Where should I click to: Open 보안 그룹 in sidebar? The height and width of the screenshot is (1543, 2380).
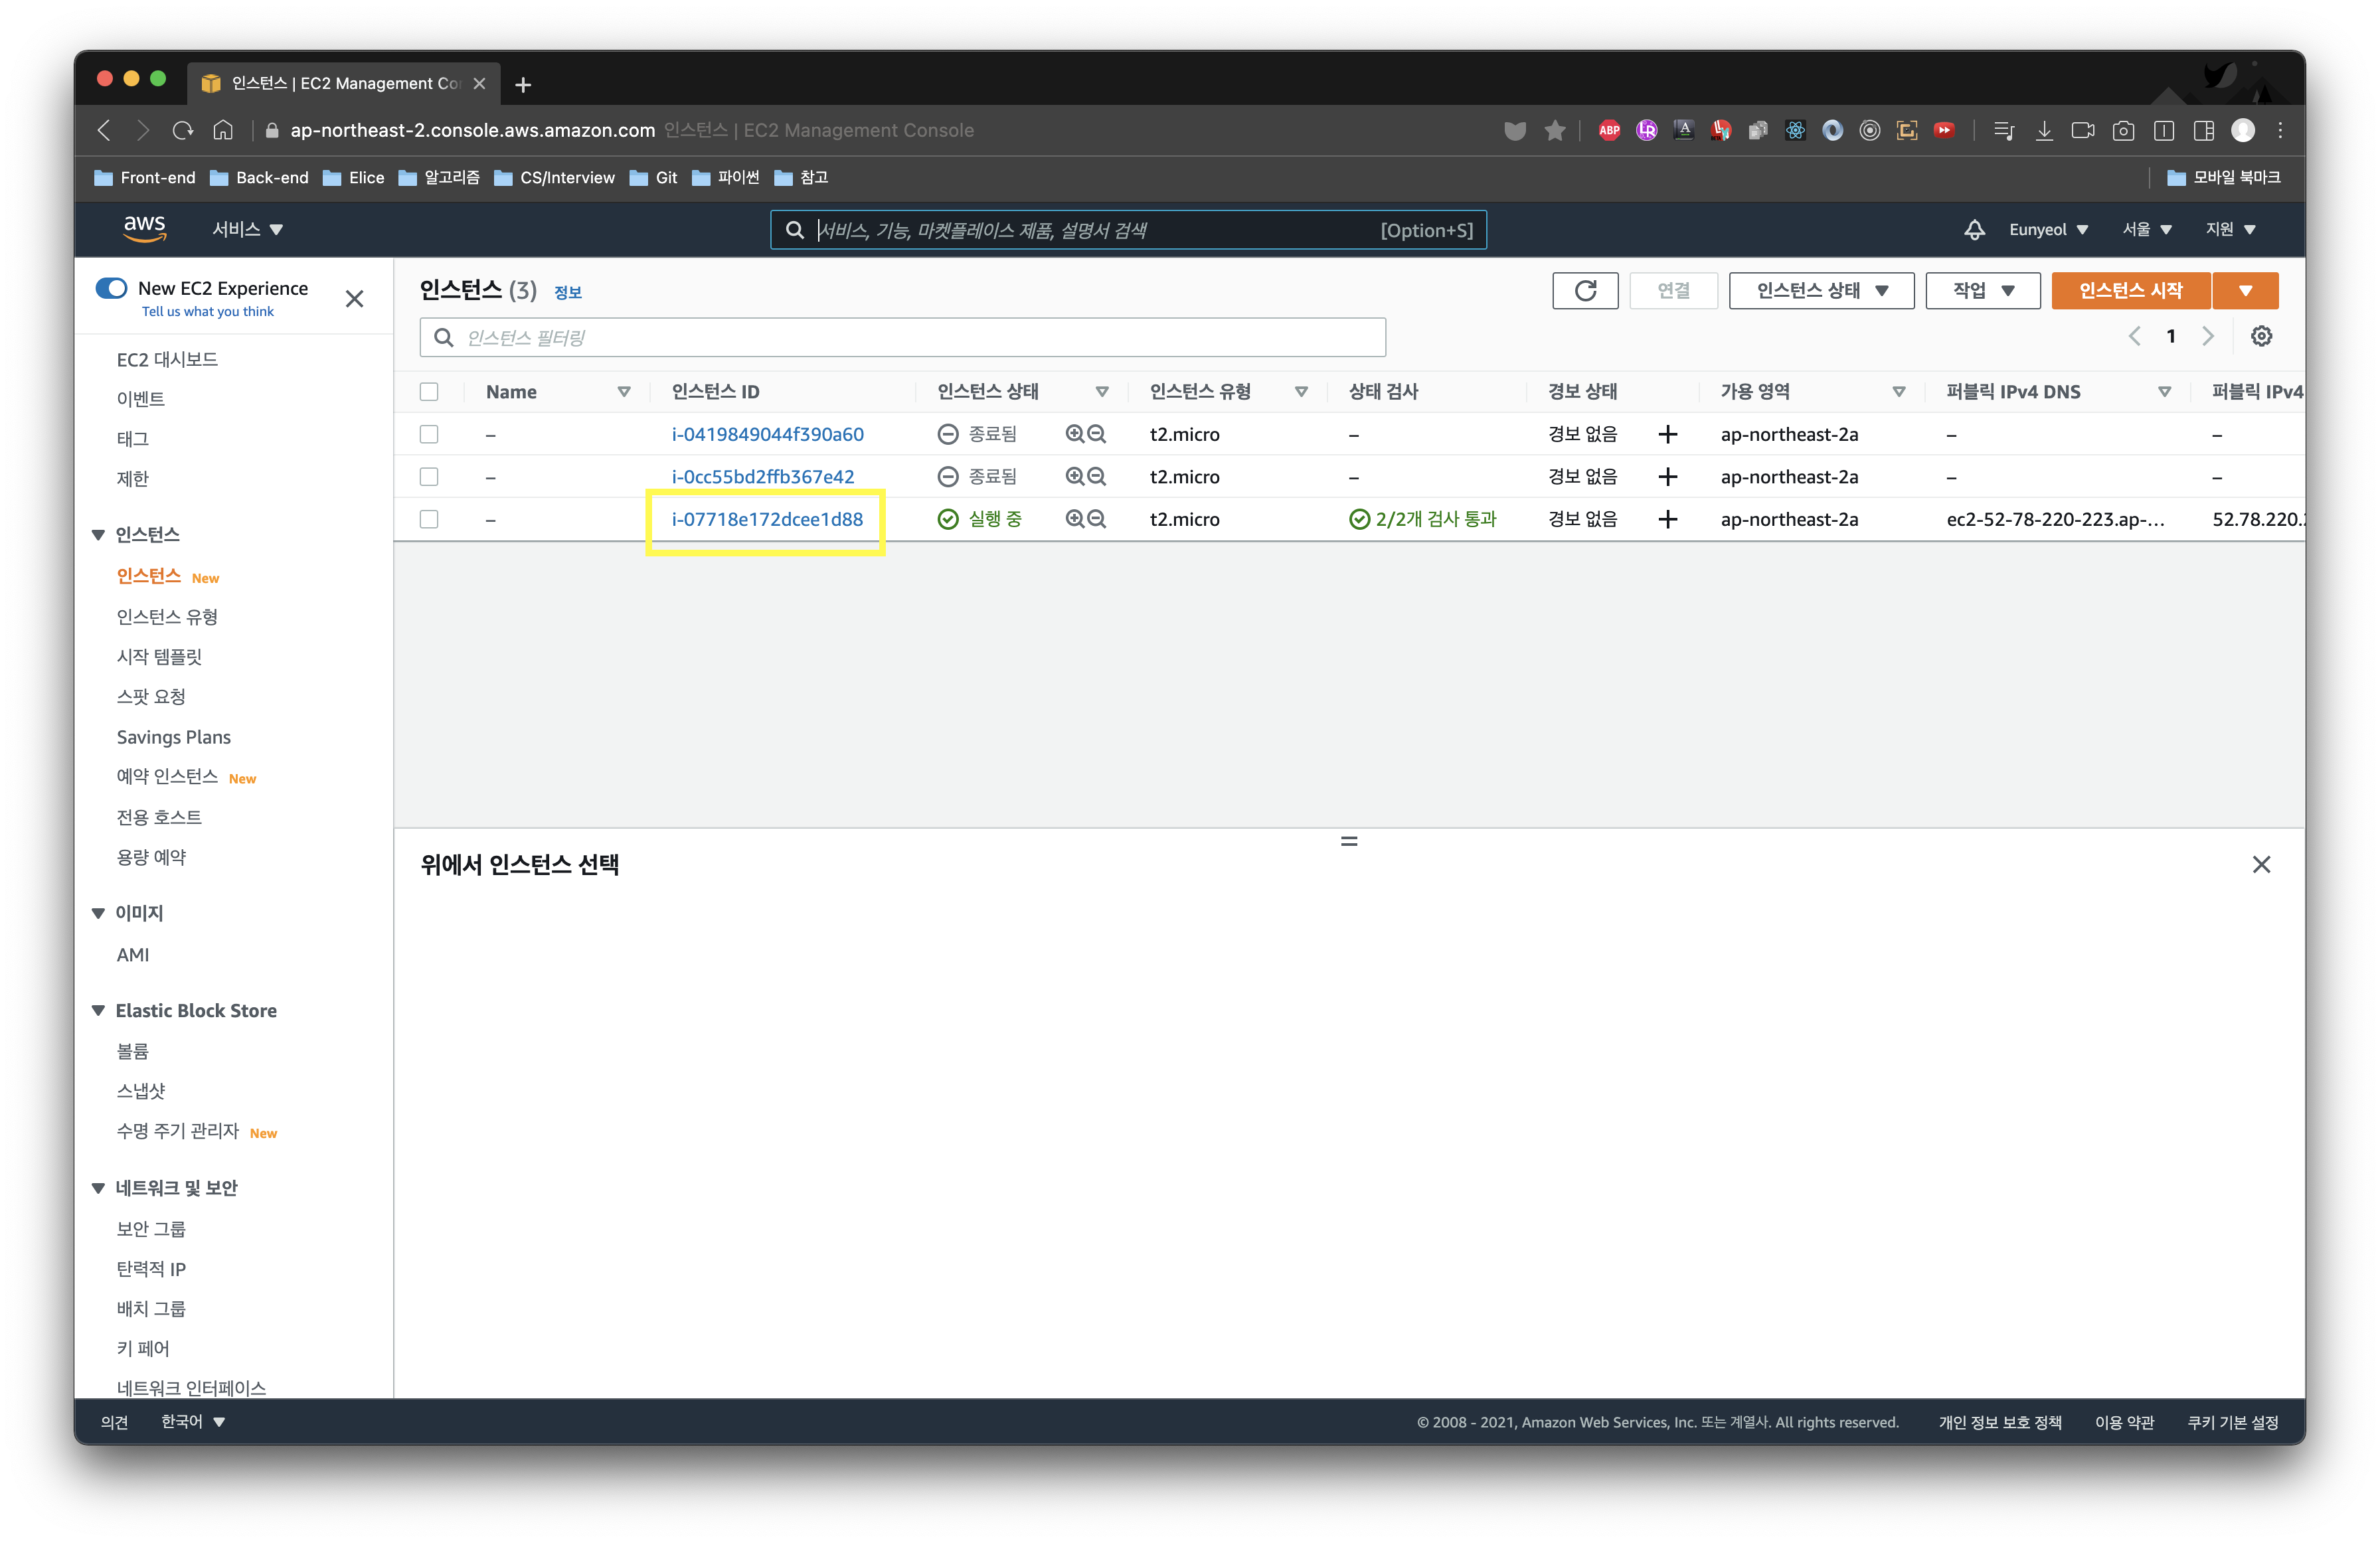151,1228
